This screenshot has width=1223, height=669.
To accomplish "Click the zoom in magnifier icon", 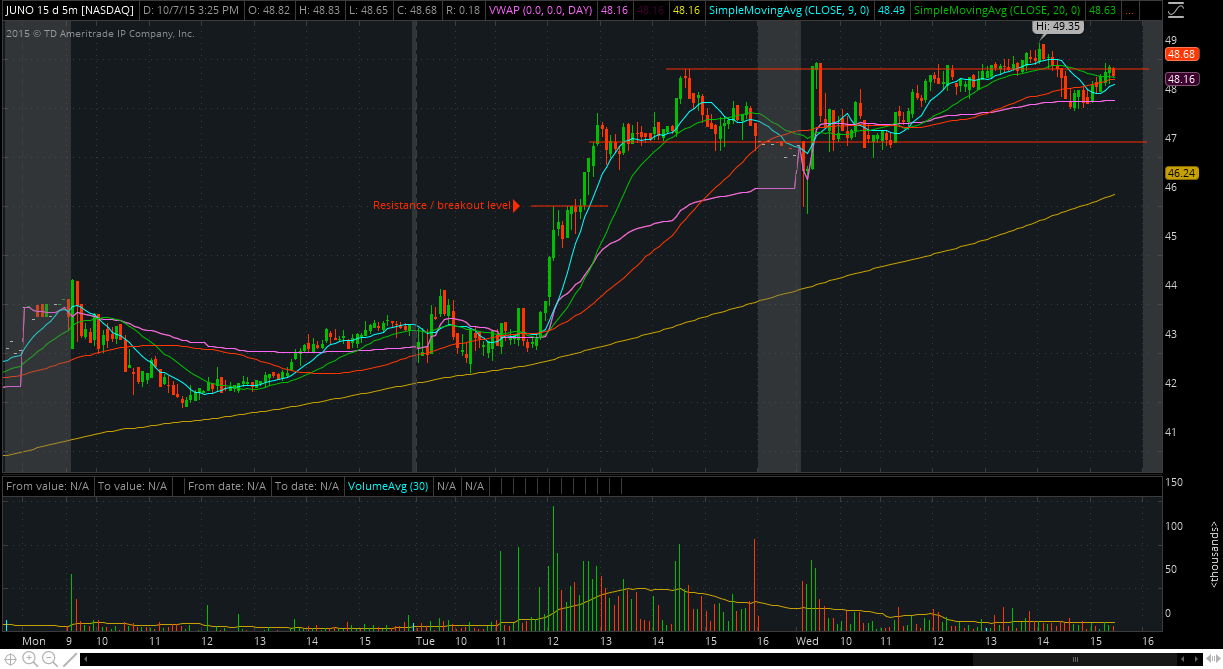I will pyautogui.click(x=29, y=659).
